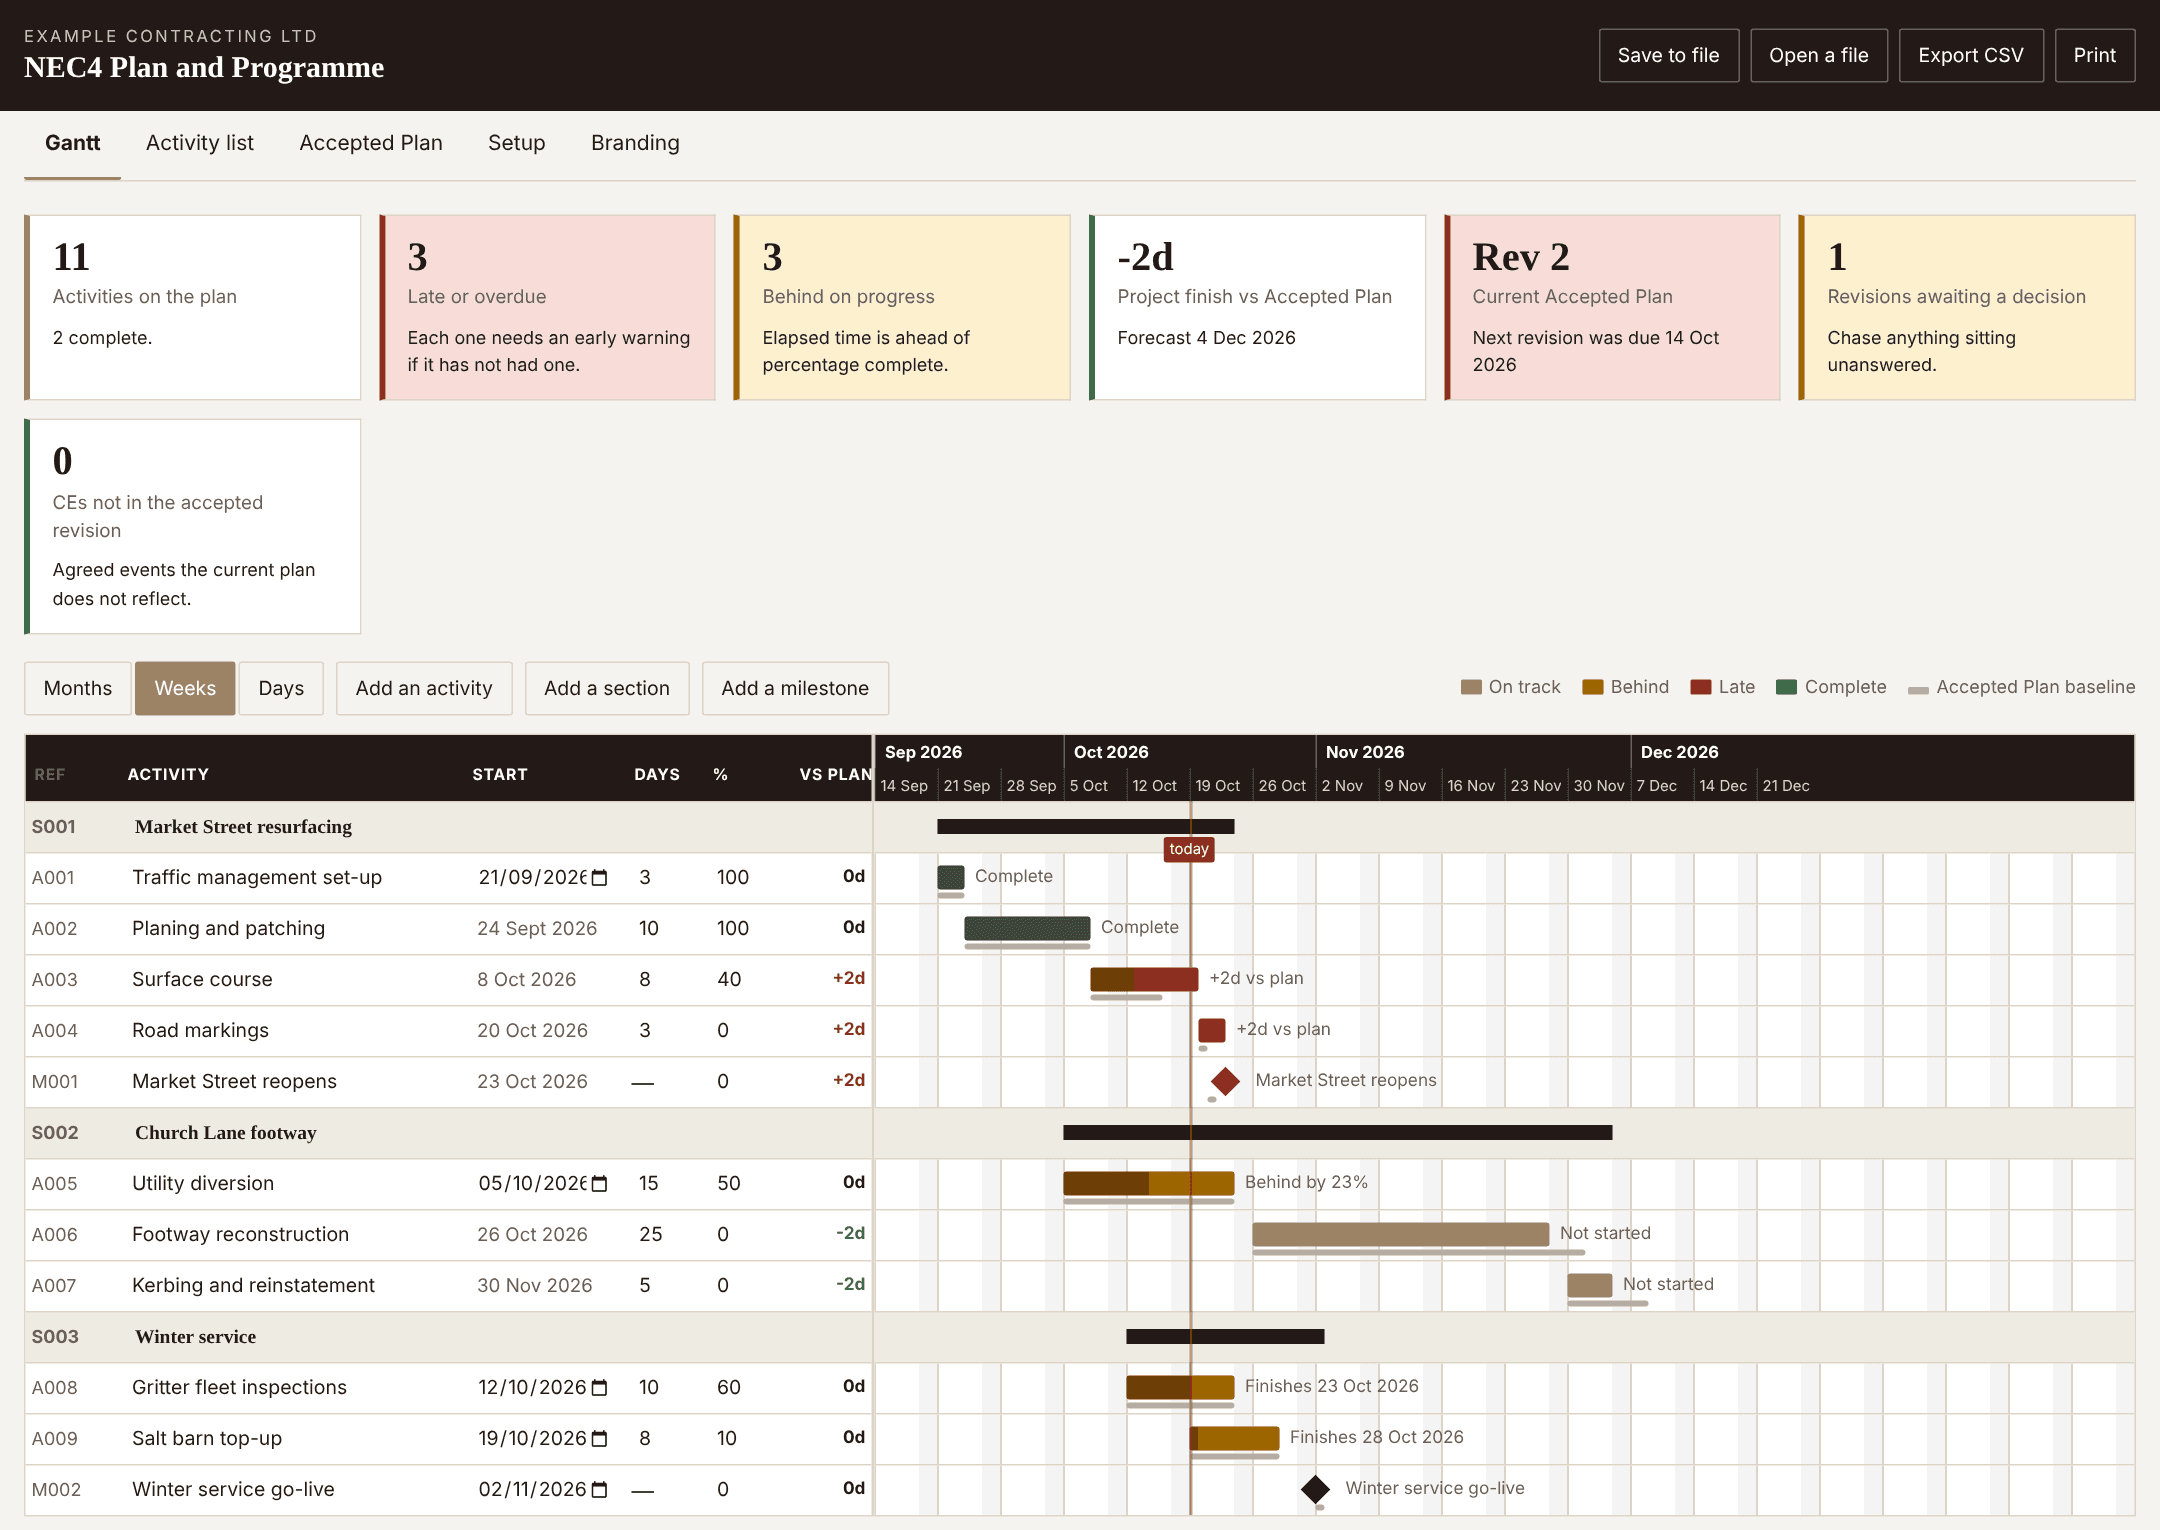
Task: Open the Branding tab
Action: click(635, 143)
